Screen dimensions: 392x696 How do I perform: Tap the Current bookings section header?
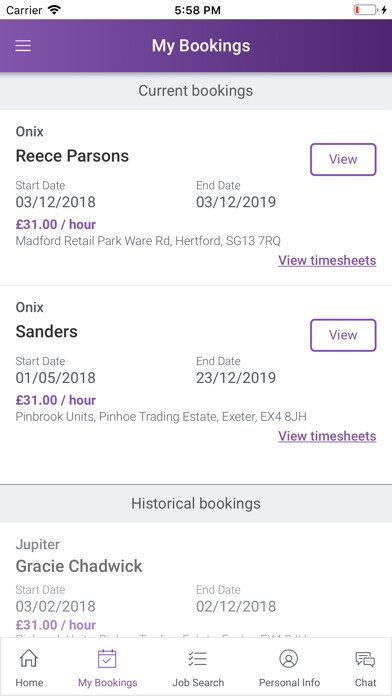(196, 91)
